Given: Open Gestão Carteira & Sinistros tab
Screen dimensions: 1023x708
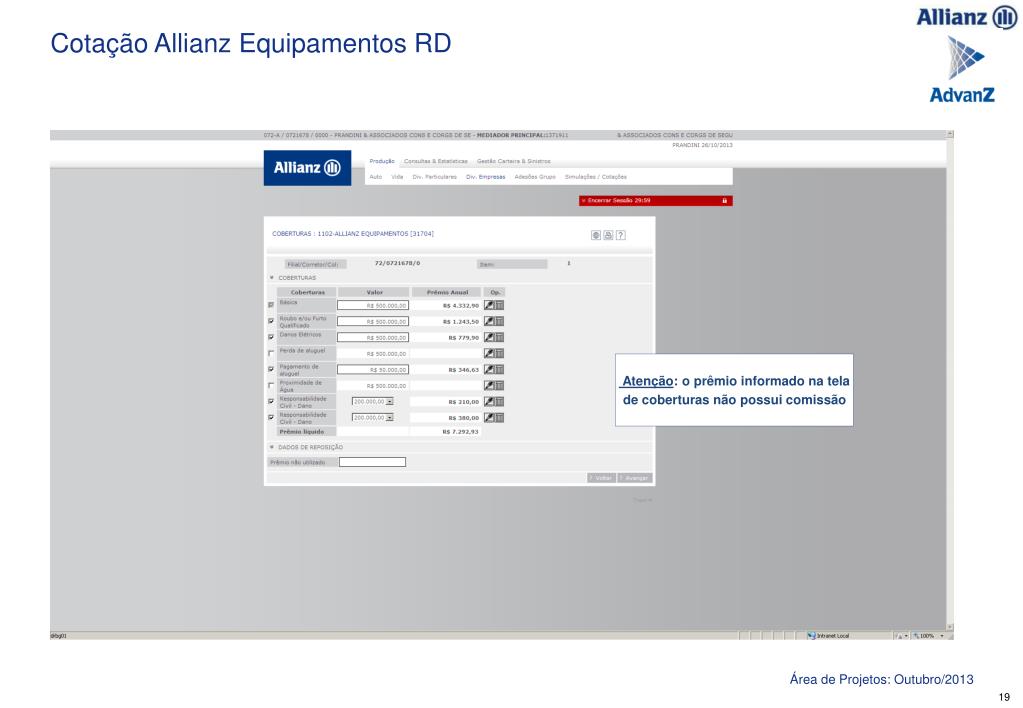Looking at the screenshot, I should click(x=513, y=161).
